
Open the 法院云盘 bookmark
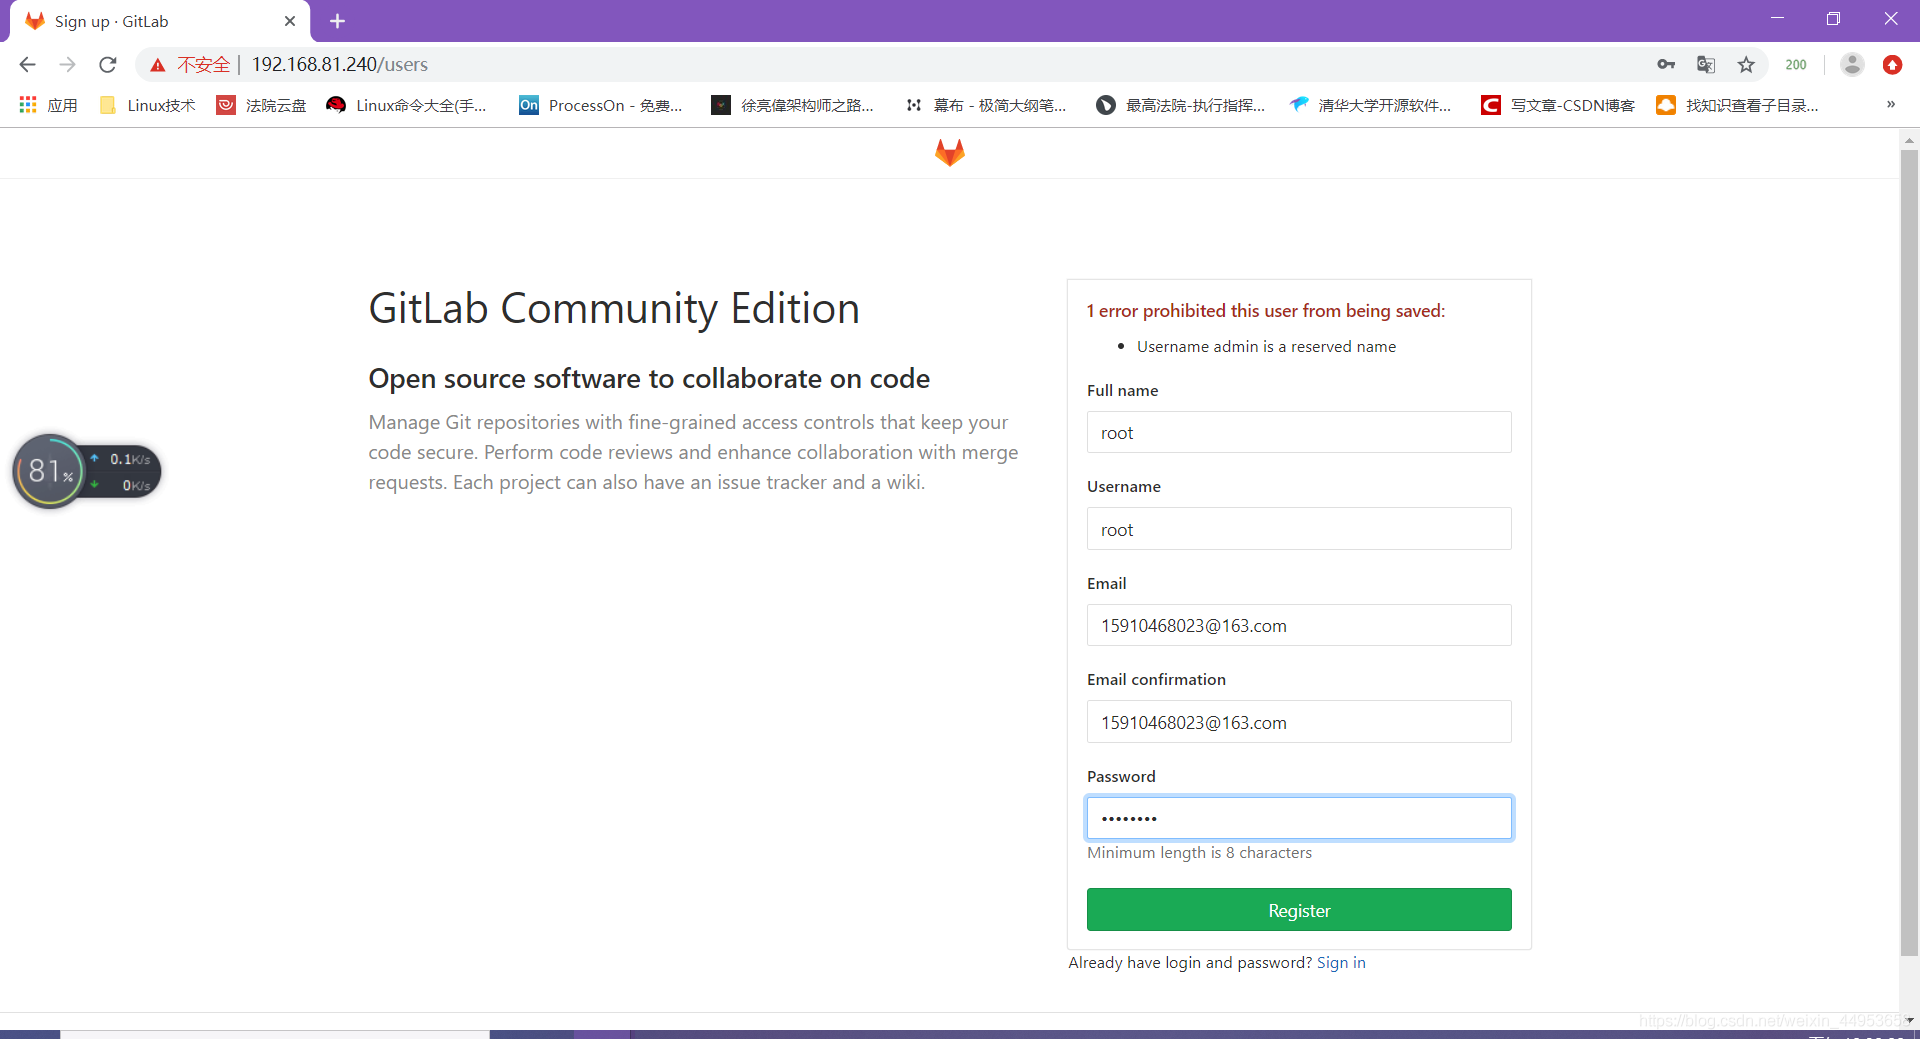262,105
